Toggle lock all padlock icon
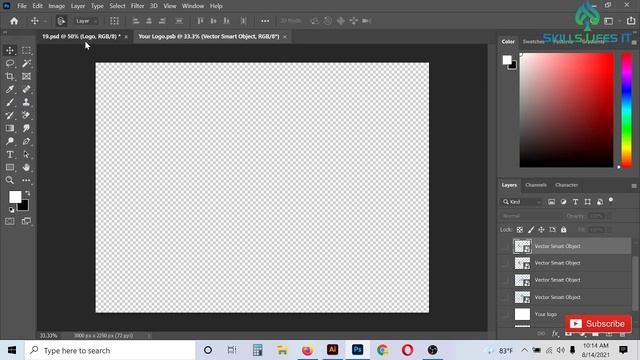This screenshot has width=640, height=360. (x=563, y=230)
